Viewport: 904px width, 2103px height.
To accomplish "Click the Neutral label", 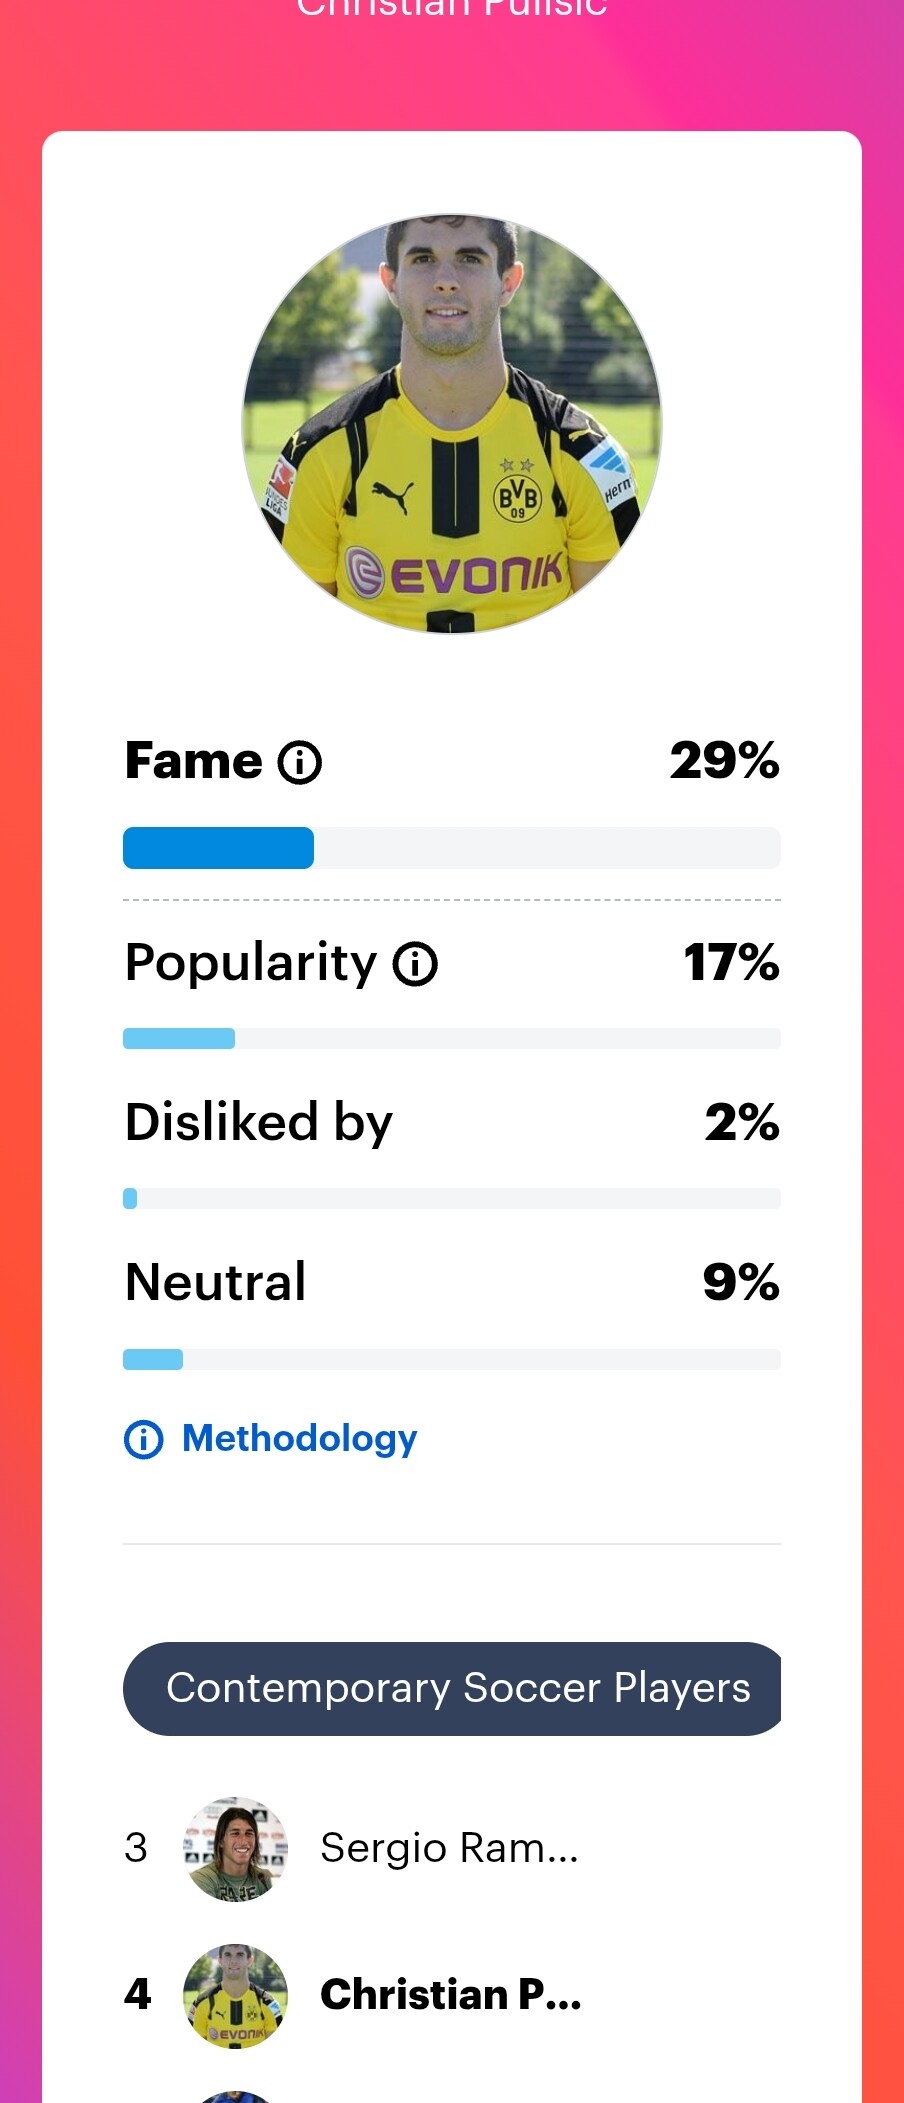I will click(216, 1282).
